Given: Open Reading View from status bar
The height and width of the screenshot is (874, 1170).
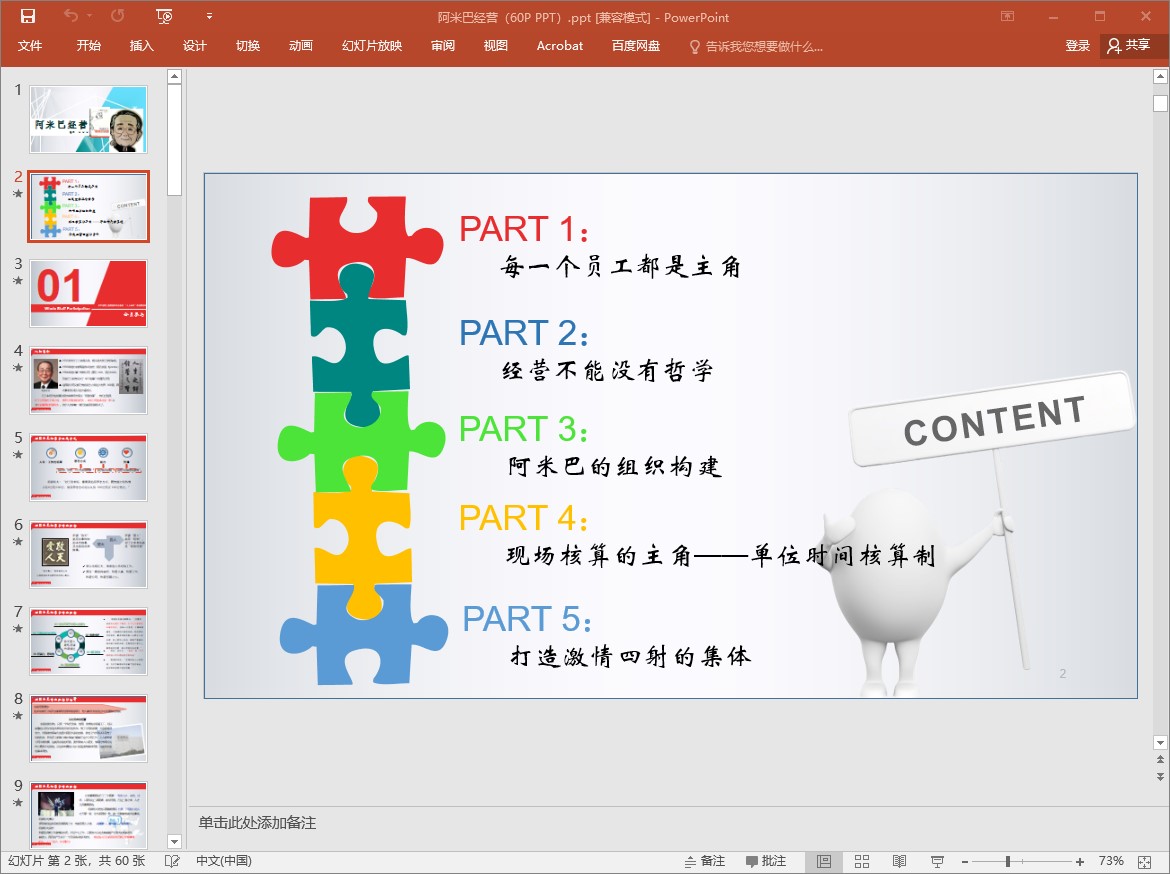Looking at the screenshot, I should pos(900,861).
